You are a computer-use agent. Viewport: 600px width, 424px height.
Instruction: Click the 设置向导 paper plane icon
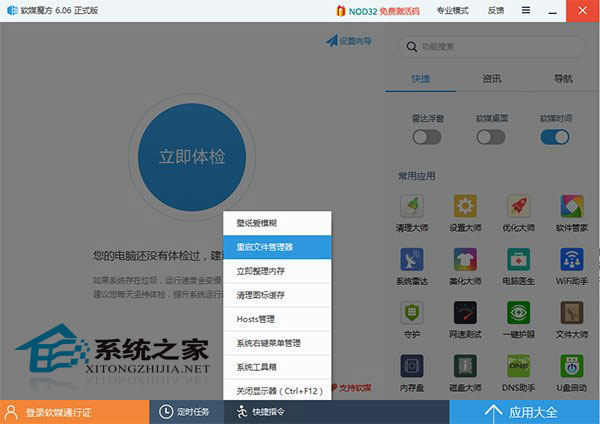click(332, 41)
